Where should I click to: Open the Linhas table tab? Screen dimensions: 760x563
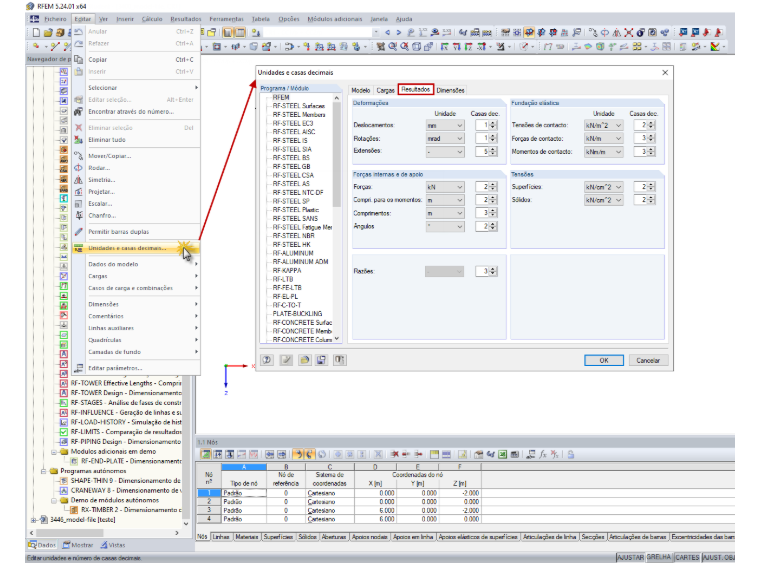click(x=221, y=537)
